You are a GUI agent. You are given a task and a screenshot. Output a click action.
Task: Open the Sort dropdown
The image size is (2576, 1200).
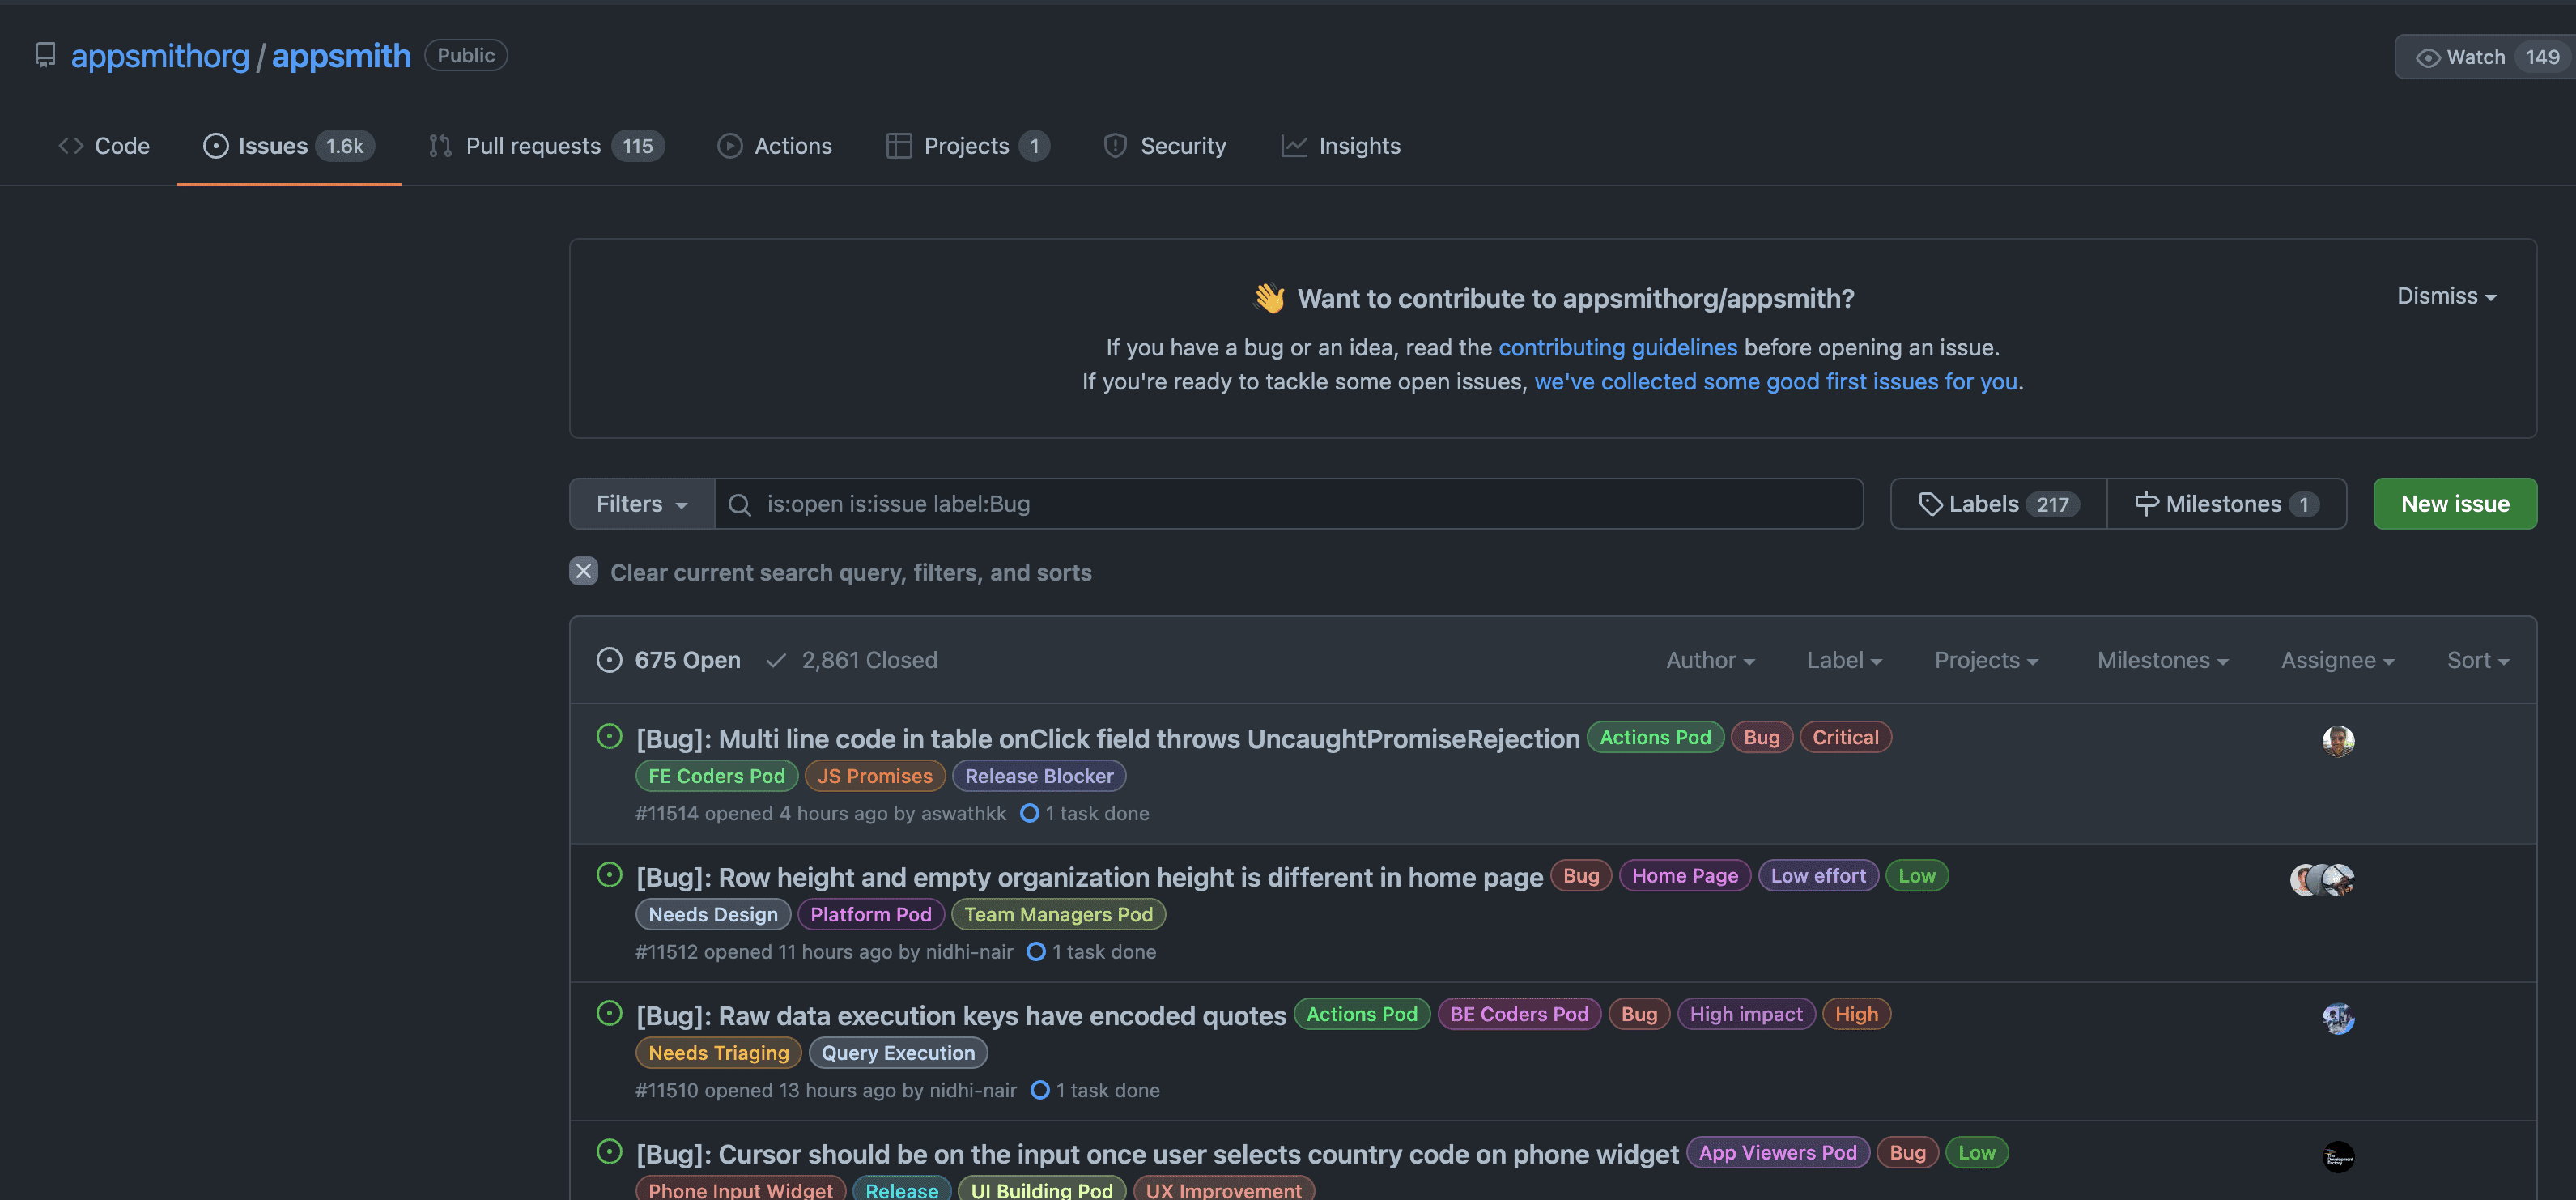[x=2477, y=660]
